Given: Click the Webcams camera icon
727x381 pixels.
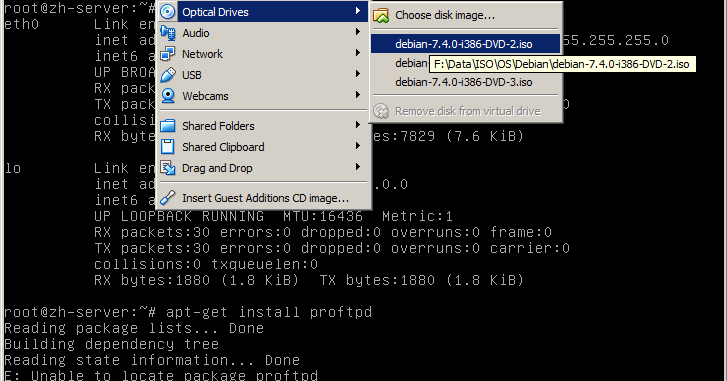Looking at the screenshot, I should point(167,95).
